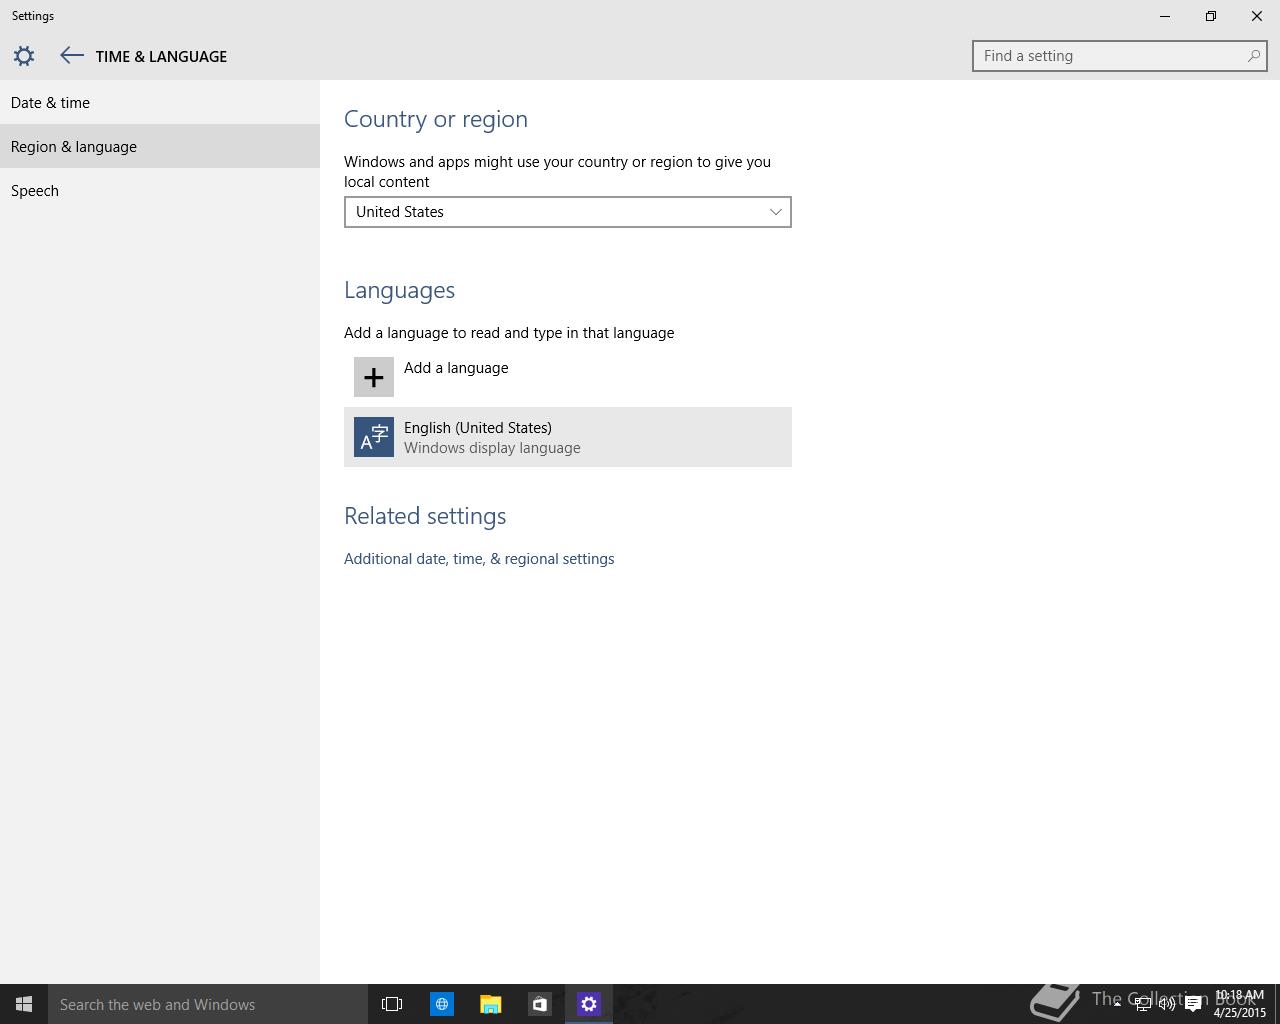This screenshot has width=1280, height=1024.
Task: Open the Windows Start menu
Action: (x=24, y=1004)
